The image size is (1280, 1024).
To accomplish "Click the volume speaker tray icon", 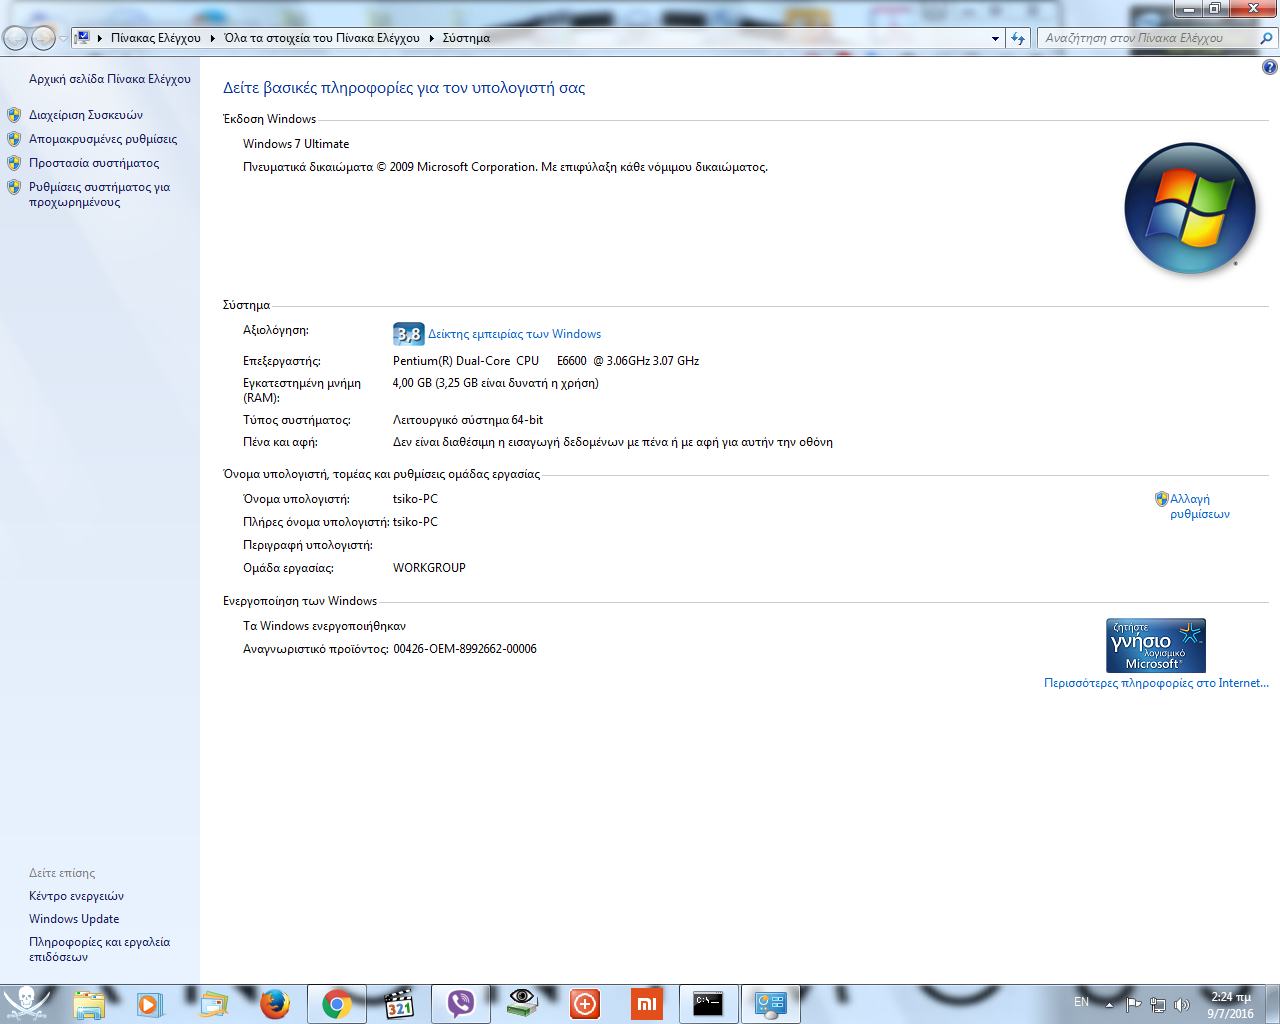I will point(1181,1004).
